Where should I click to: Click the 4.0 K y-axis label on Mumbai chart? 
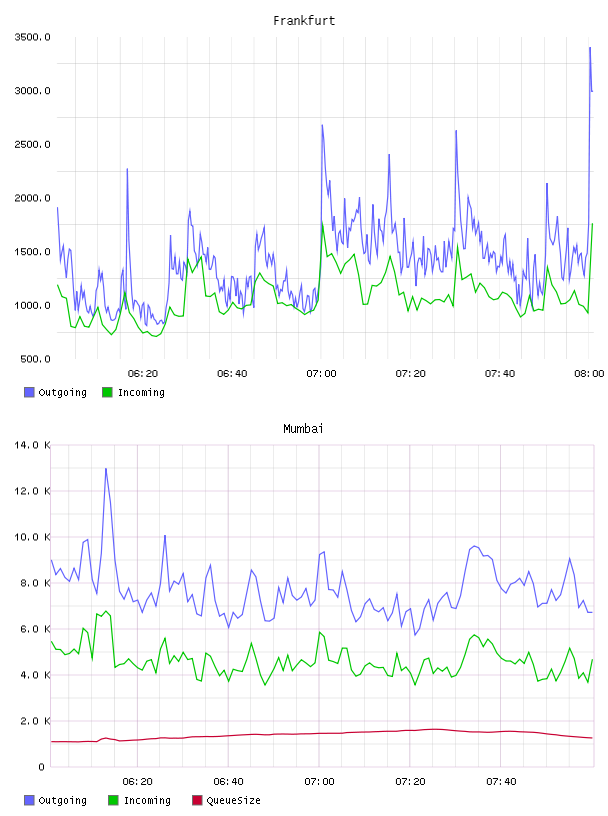[x=35, y=675]
